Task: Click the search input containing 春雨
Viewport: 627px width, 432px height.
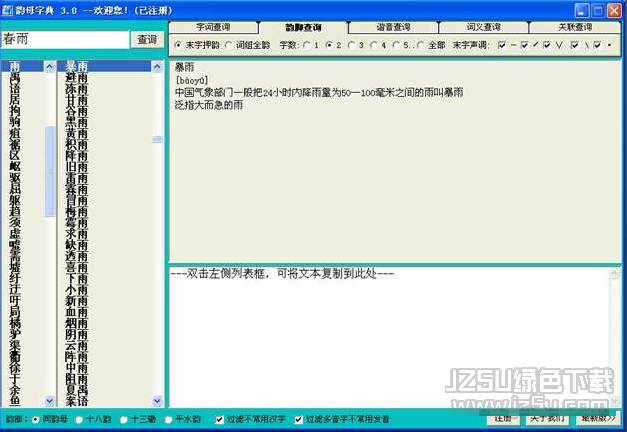Action: (x=65, y=40)
